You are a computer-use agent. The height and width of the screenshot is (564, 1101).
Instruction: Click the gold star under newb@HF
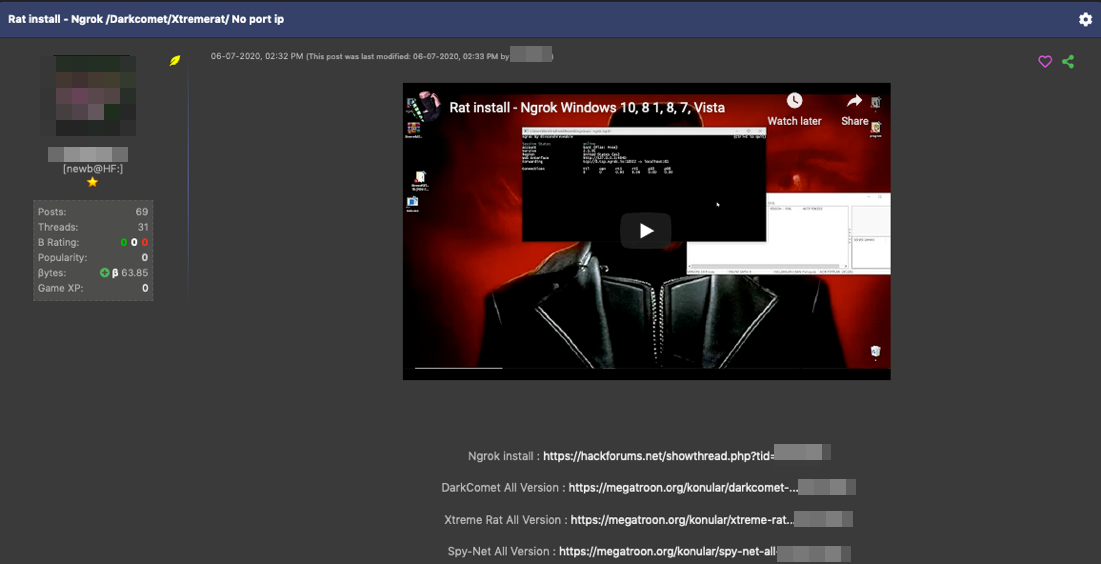click(92, 182)
